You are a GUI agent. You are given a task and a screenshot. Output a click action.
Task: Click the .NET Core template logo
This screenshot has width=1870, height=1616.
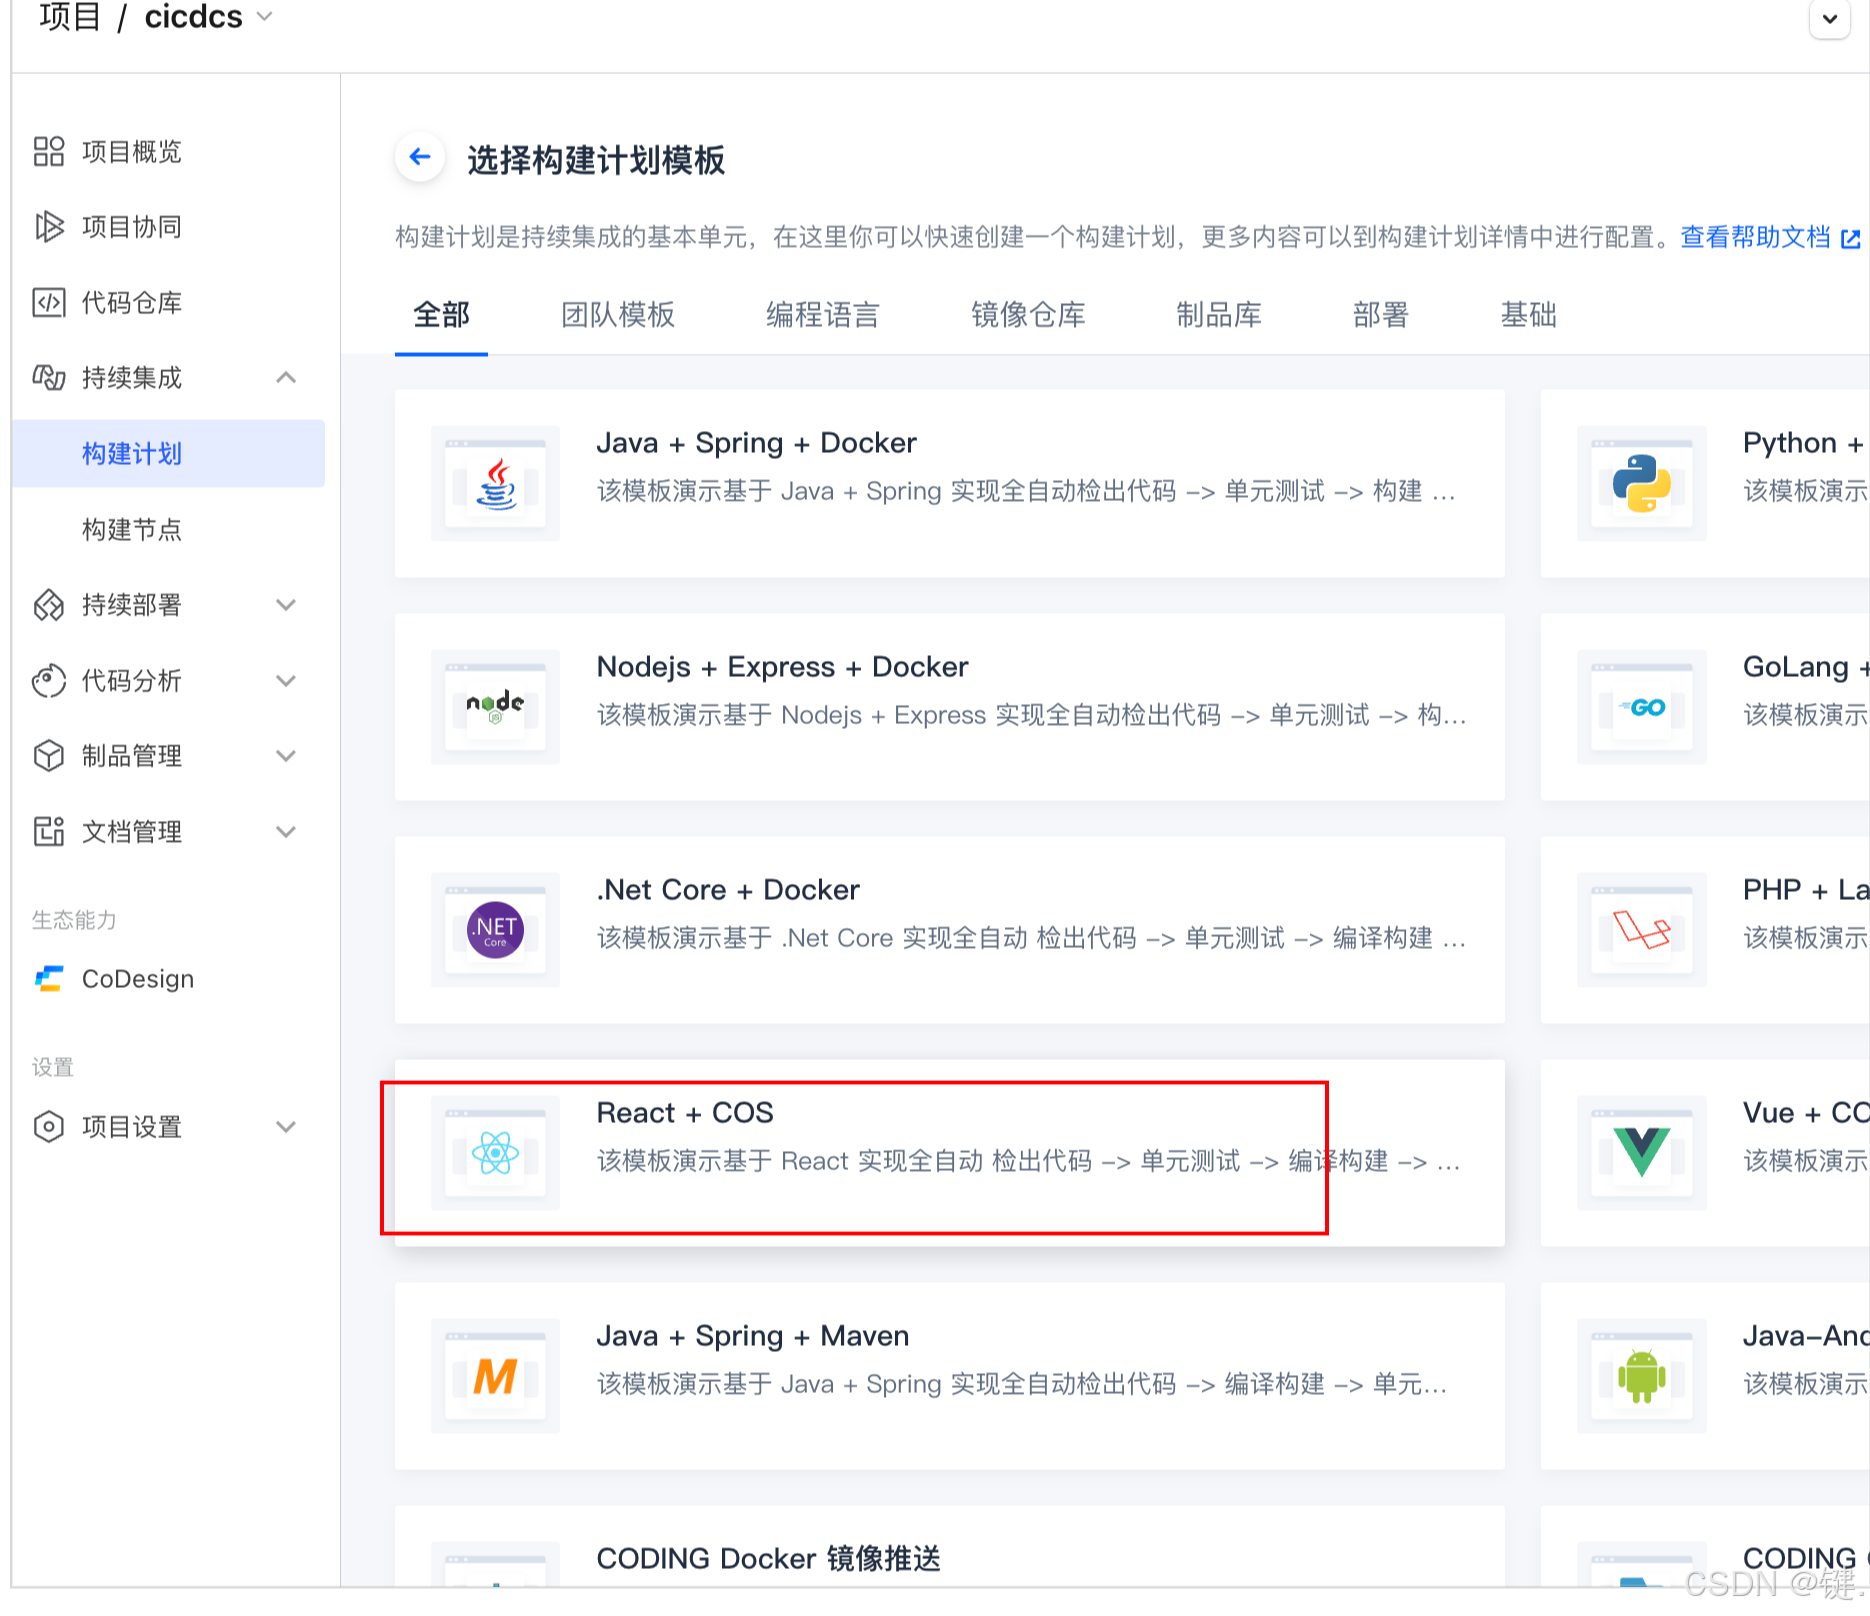click(x=495, y=930)
